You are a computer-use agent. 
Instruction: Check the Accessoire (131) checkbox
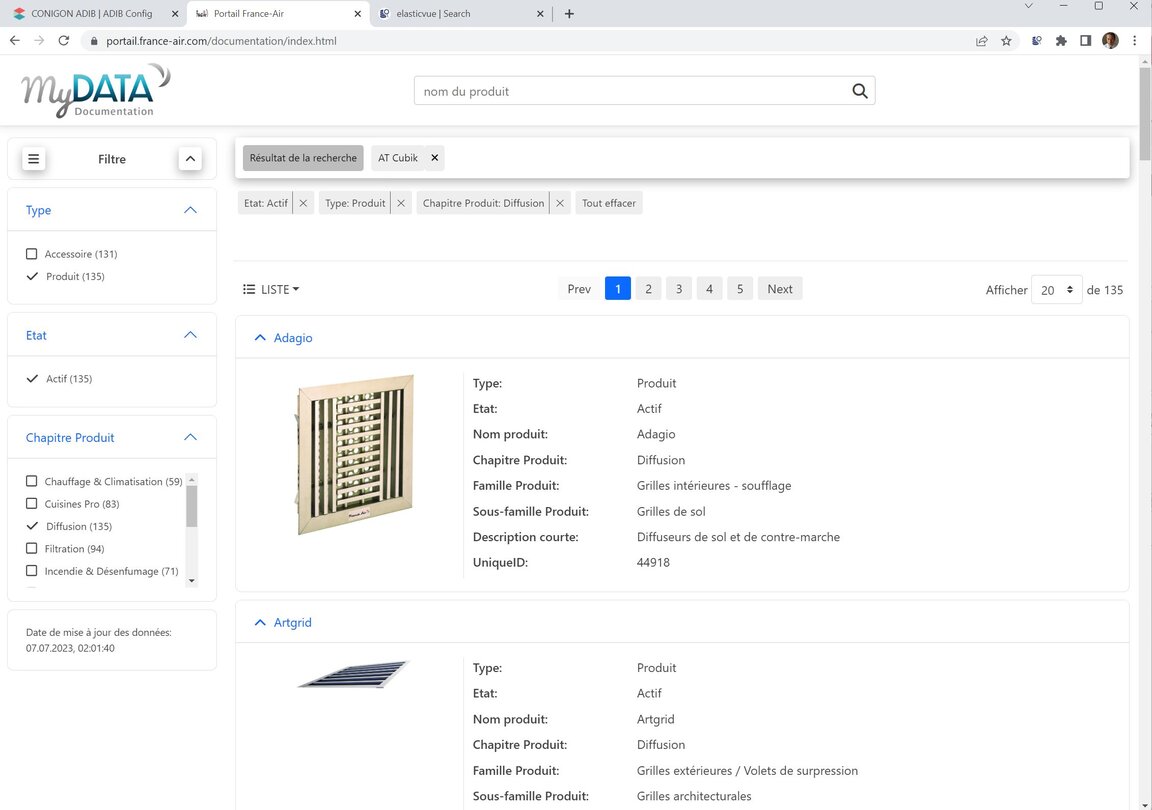click(32, 254)
